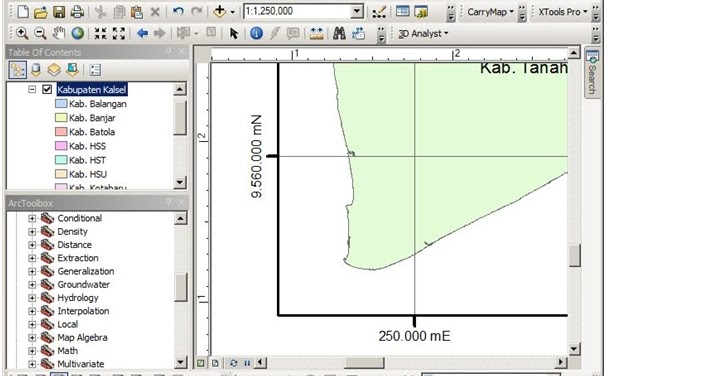Switch to List By Selection
Image resolution: width=718 pixels, height=376 pixels.
[x=72, y=70]
